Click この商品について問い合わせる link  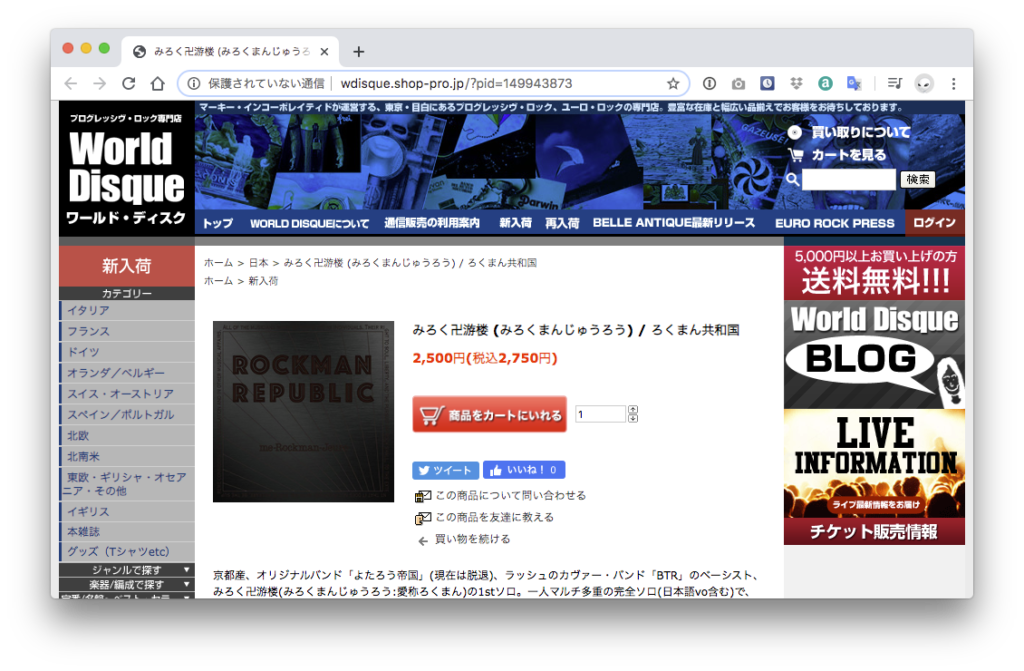[x=511, y=496]
